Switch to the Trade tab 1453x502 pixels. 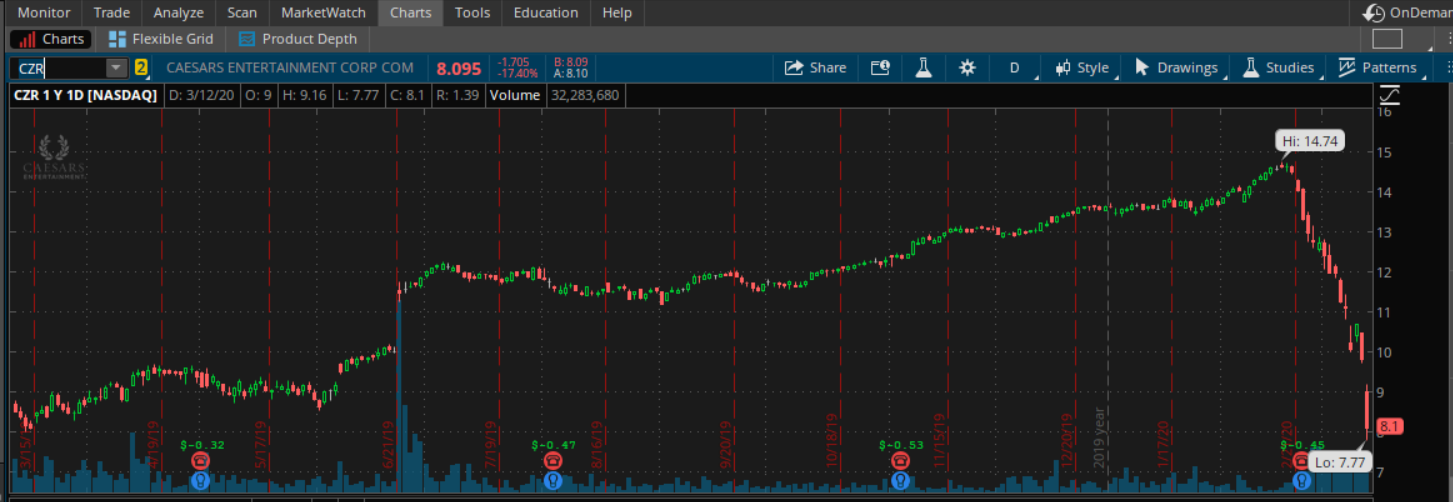coord(111,13)
